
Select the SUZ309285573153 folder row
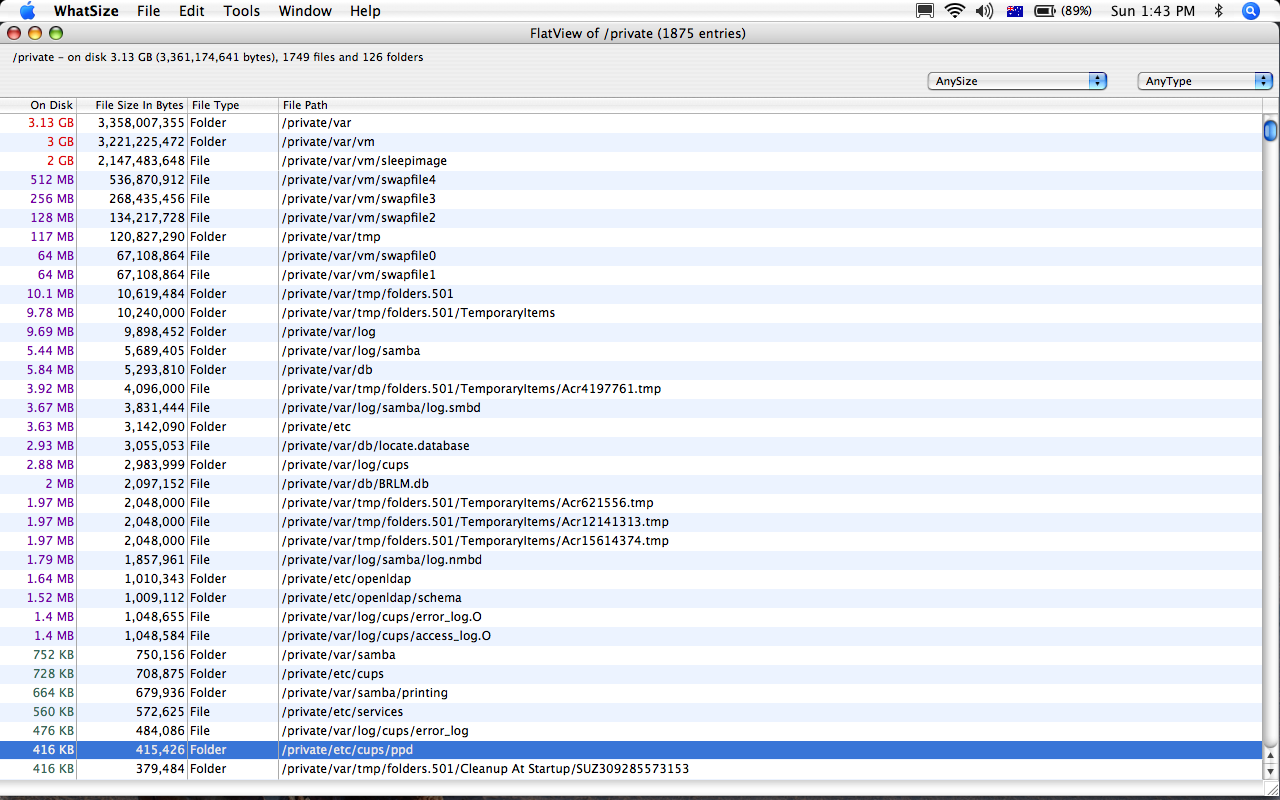point(631,769)
